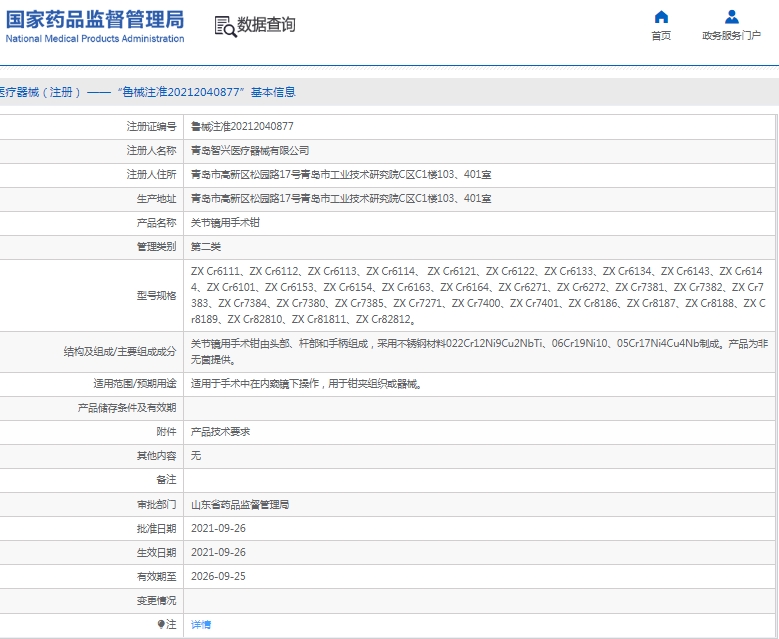Open the 详情 link
The height and width of the screenshot is (639, 779).
click(x=201, y=624)
